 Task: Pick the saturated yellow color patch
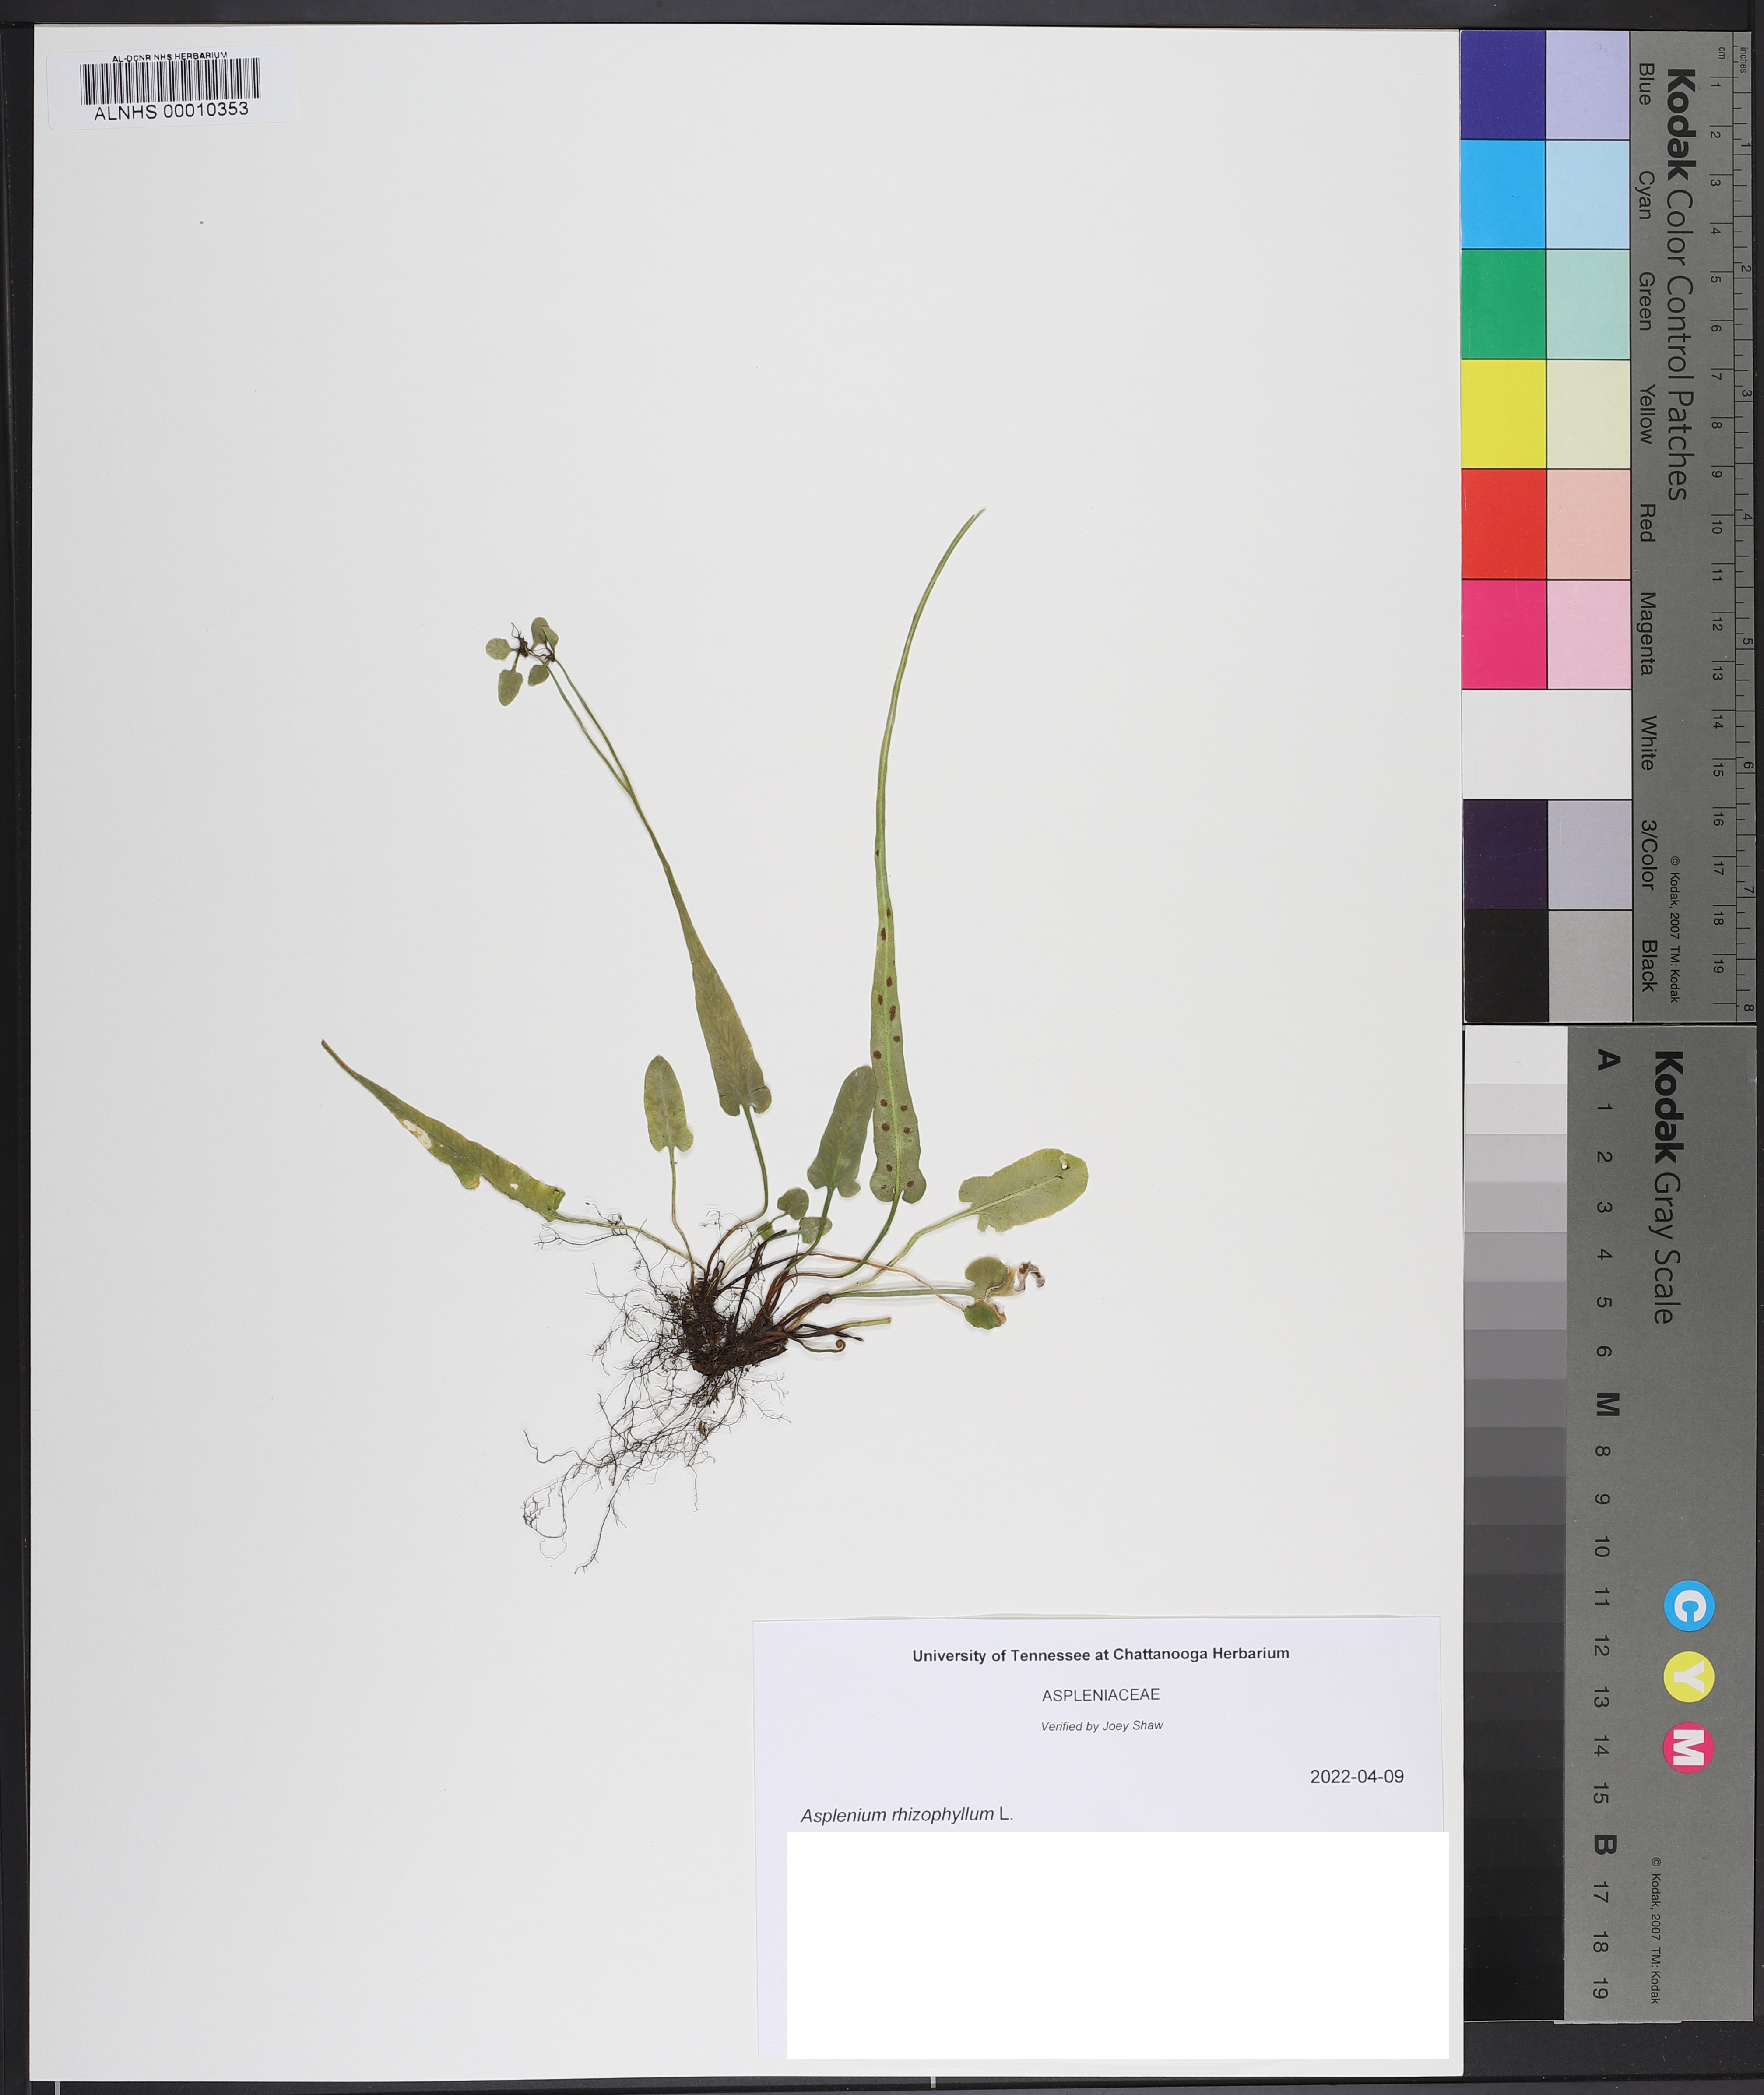pos(1503,414)
